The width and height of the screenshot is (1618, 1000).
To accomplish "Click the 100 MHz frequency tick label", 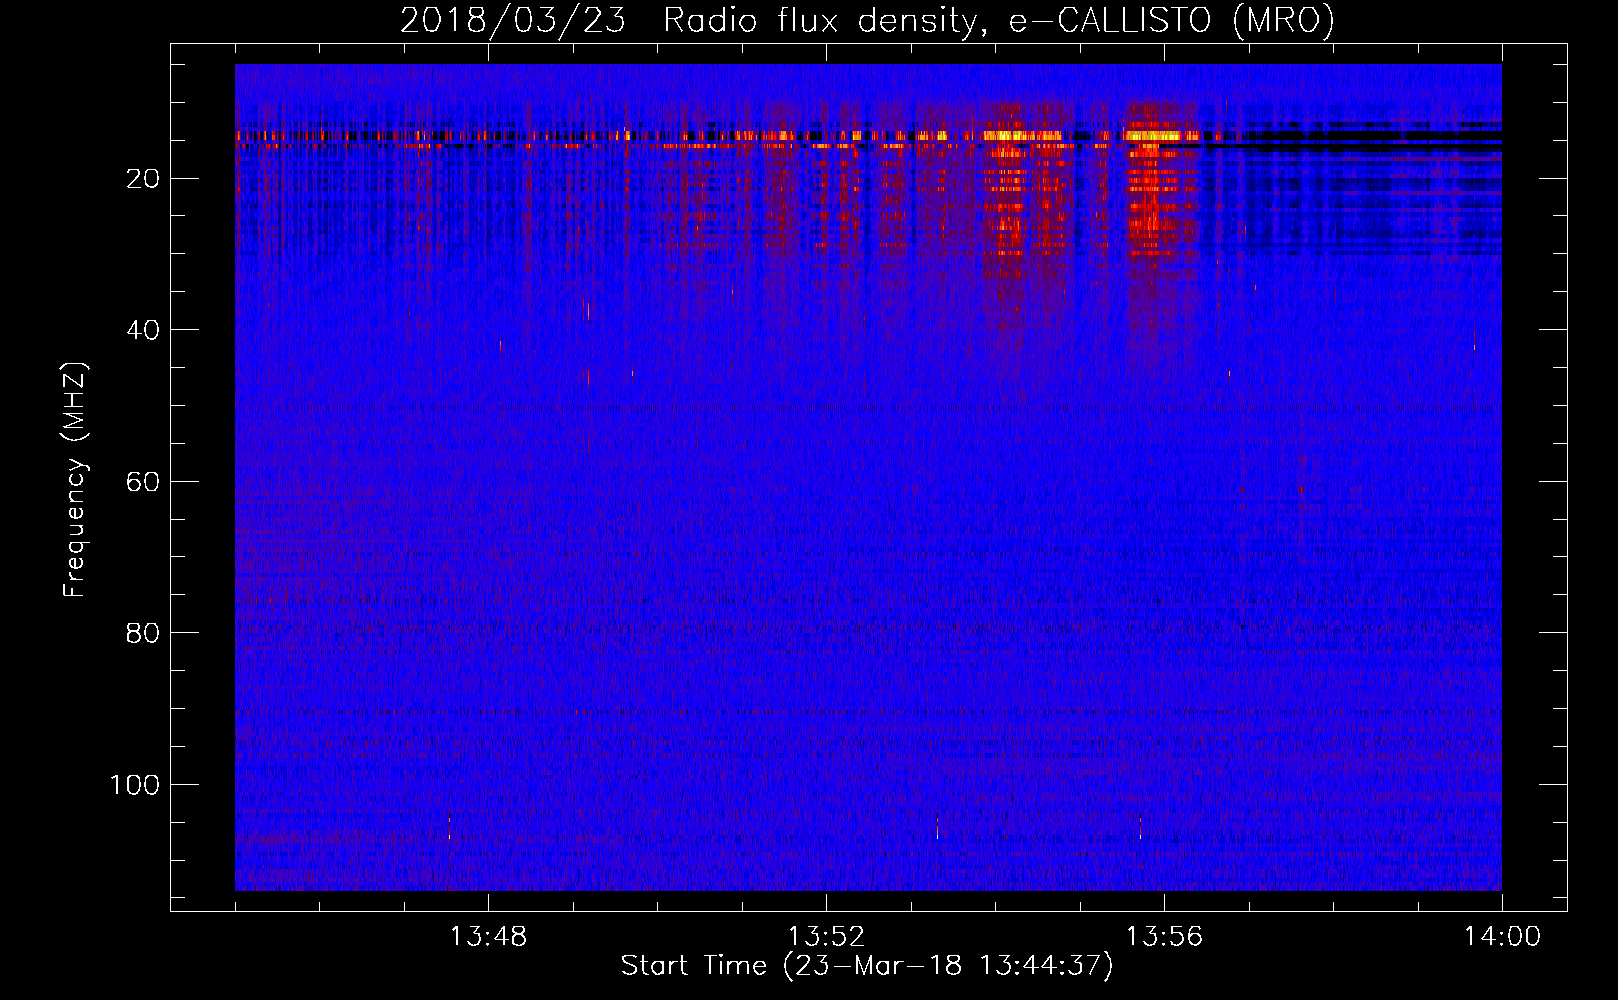I will coord(135,785).
